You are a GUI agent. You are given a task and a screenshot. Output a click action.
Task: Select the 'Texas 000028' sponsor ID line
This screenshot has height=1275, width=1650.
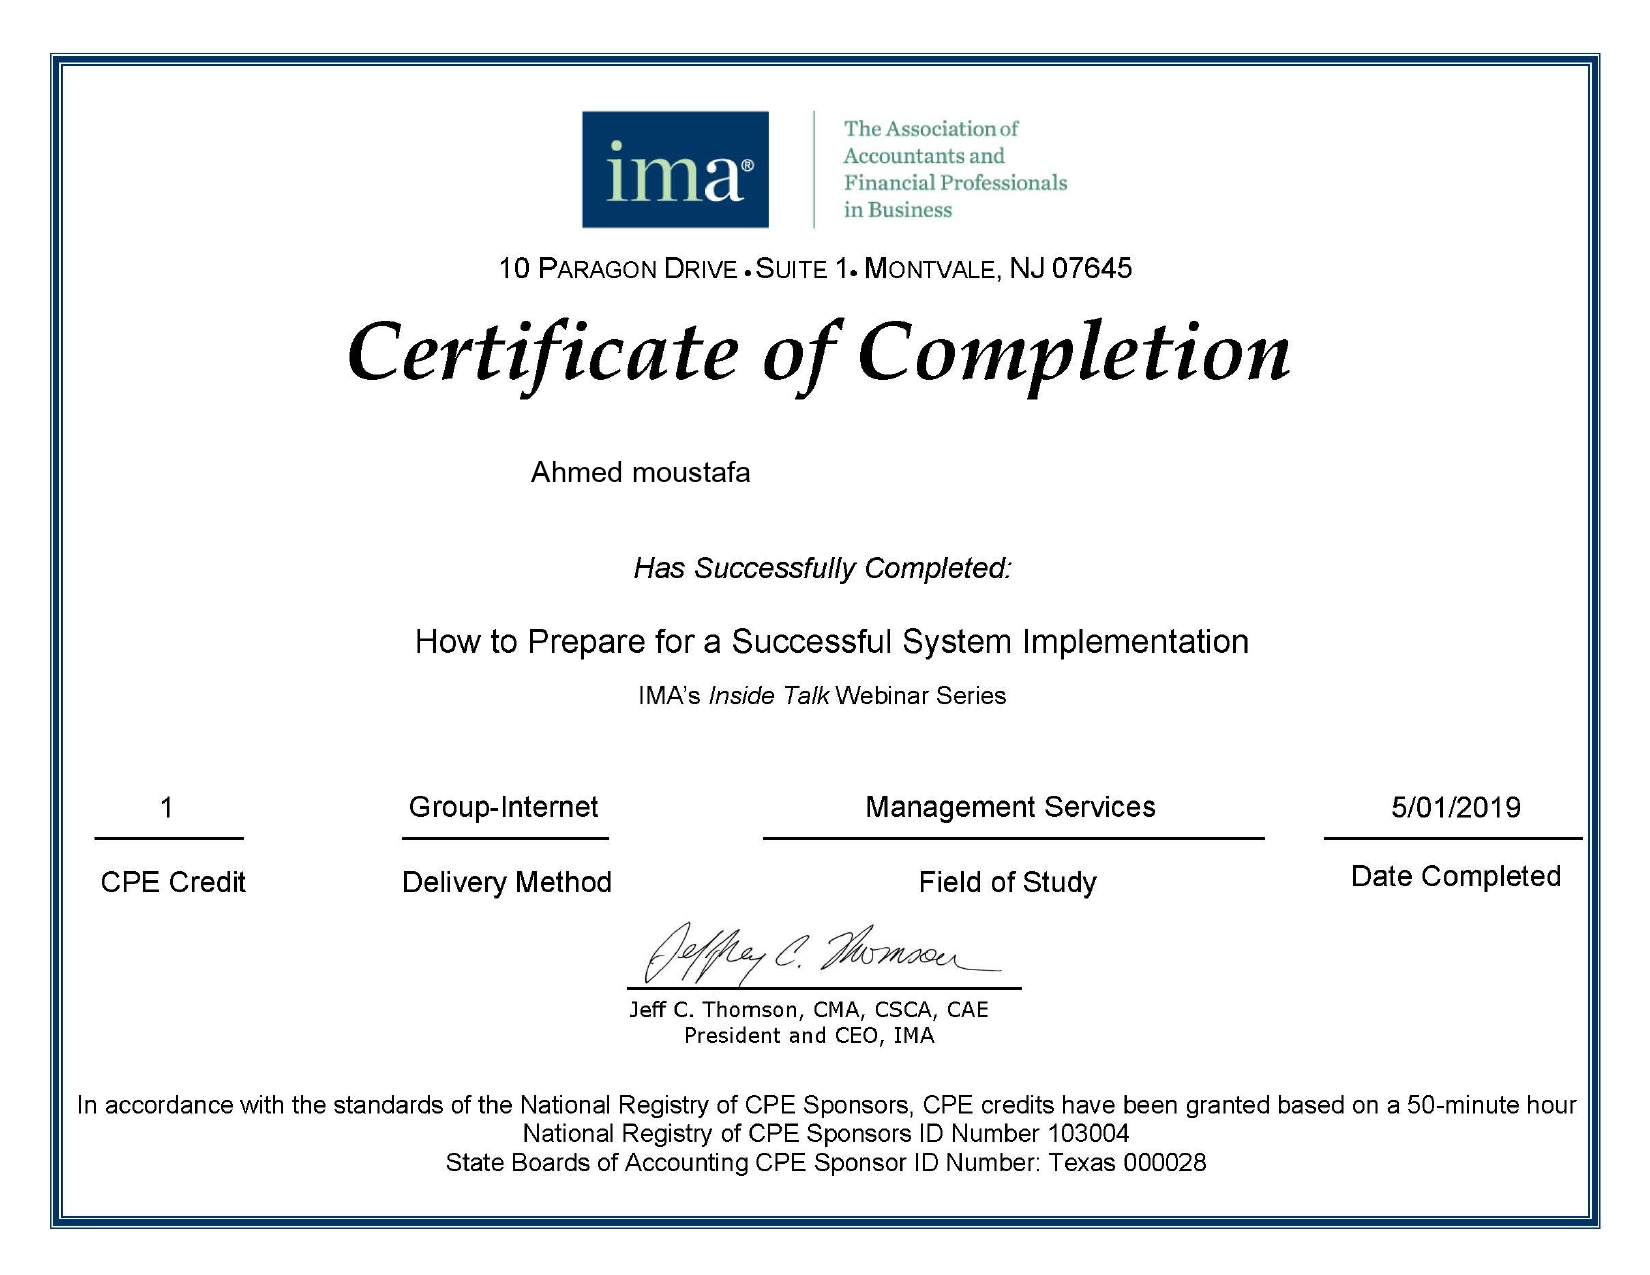point(826,1163)
